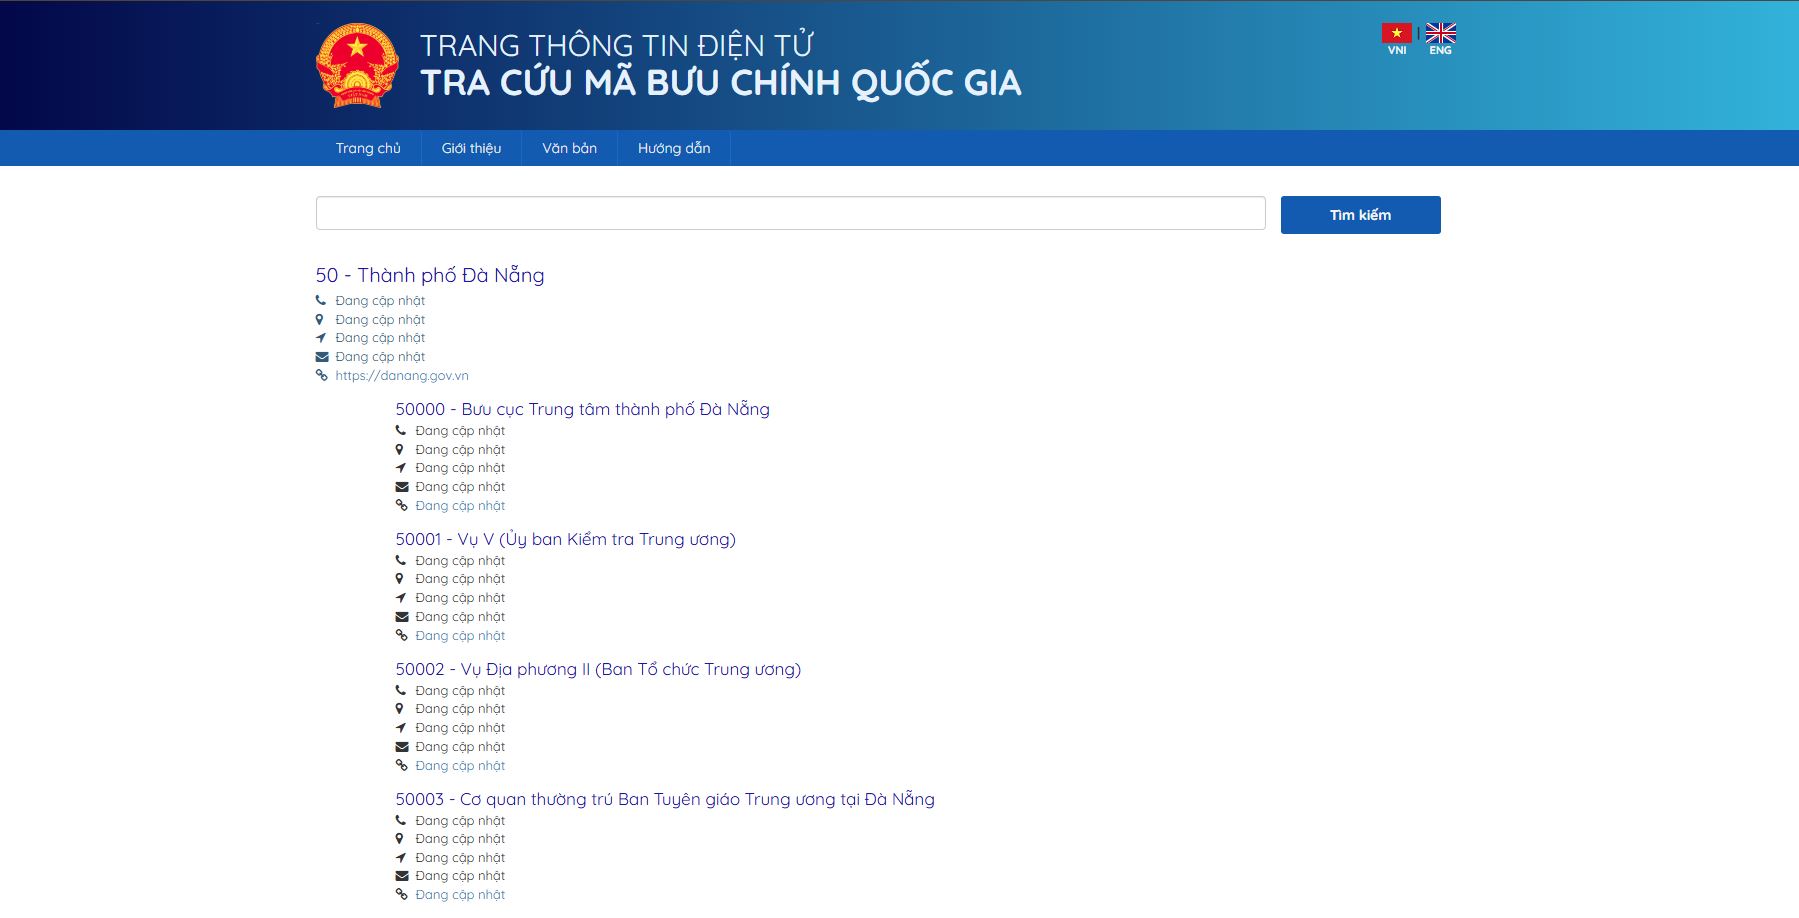Image resolution: width=1799 pixels, height=918 pixels.
Task: Click website Đang cập nhật link under 50002
Action: coord(460,766)
